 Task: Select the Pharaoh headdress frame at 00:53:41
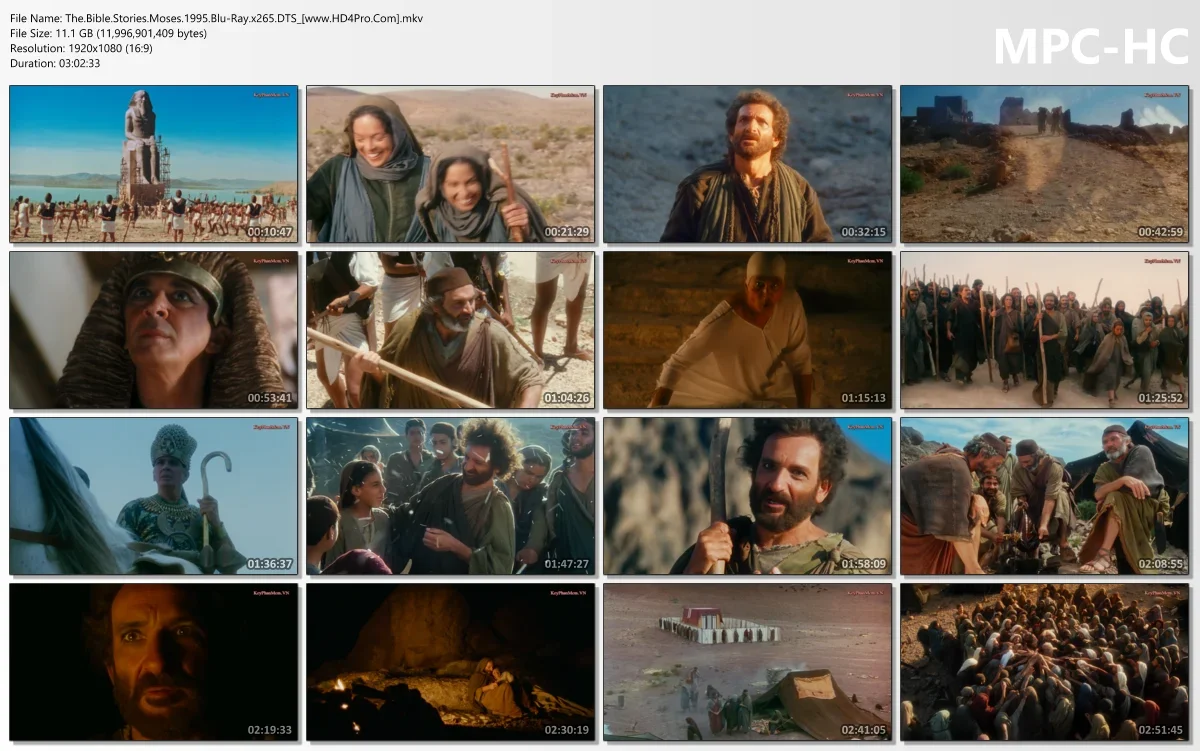[153, 330]
